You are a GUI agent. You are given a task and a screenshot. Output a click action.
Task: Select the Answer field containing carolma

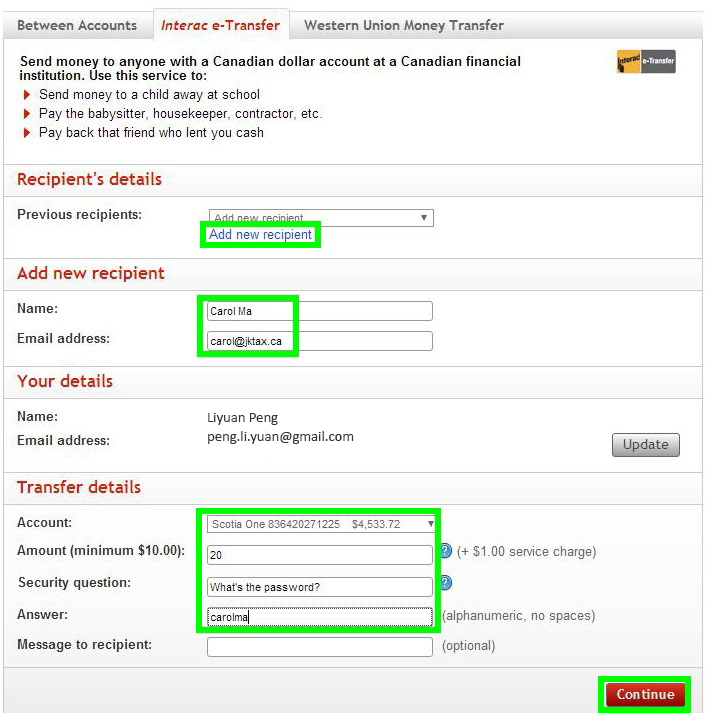pyautogui.click(x=320, y=617)
